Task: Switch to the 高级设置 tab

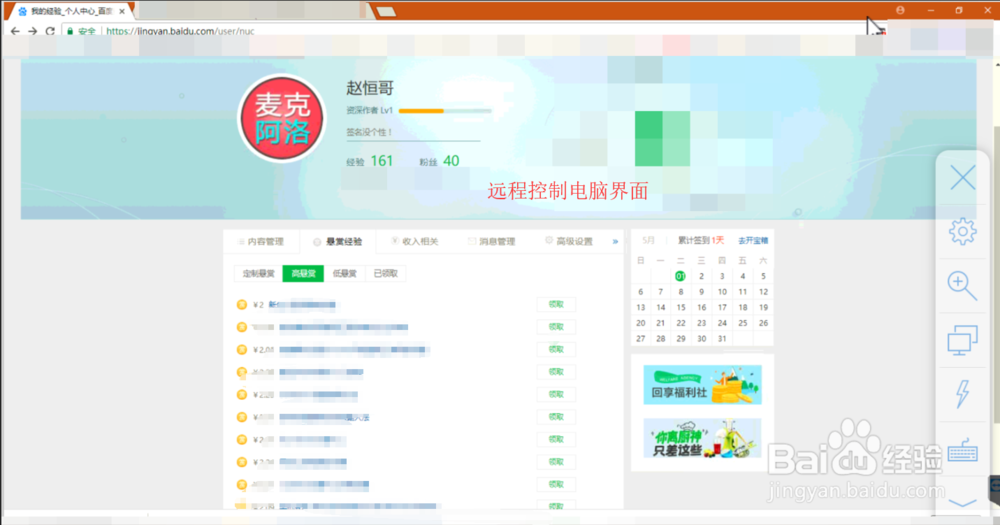Action: point(568,241)
